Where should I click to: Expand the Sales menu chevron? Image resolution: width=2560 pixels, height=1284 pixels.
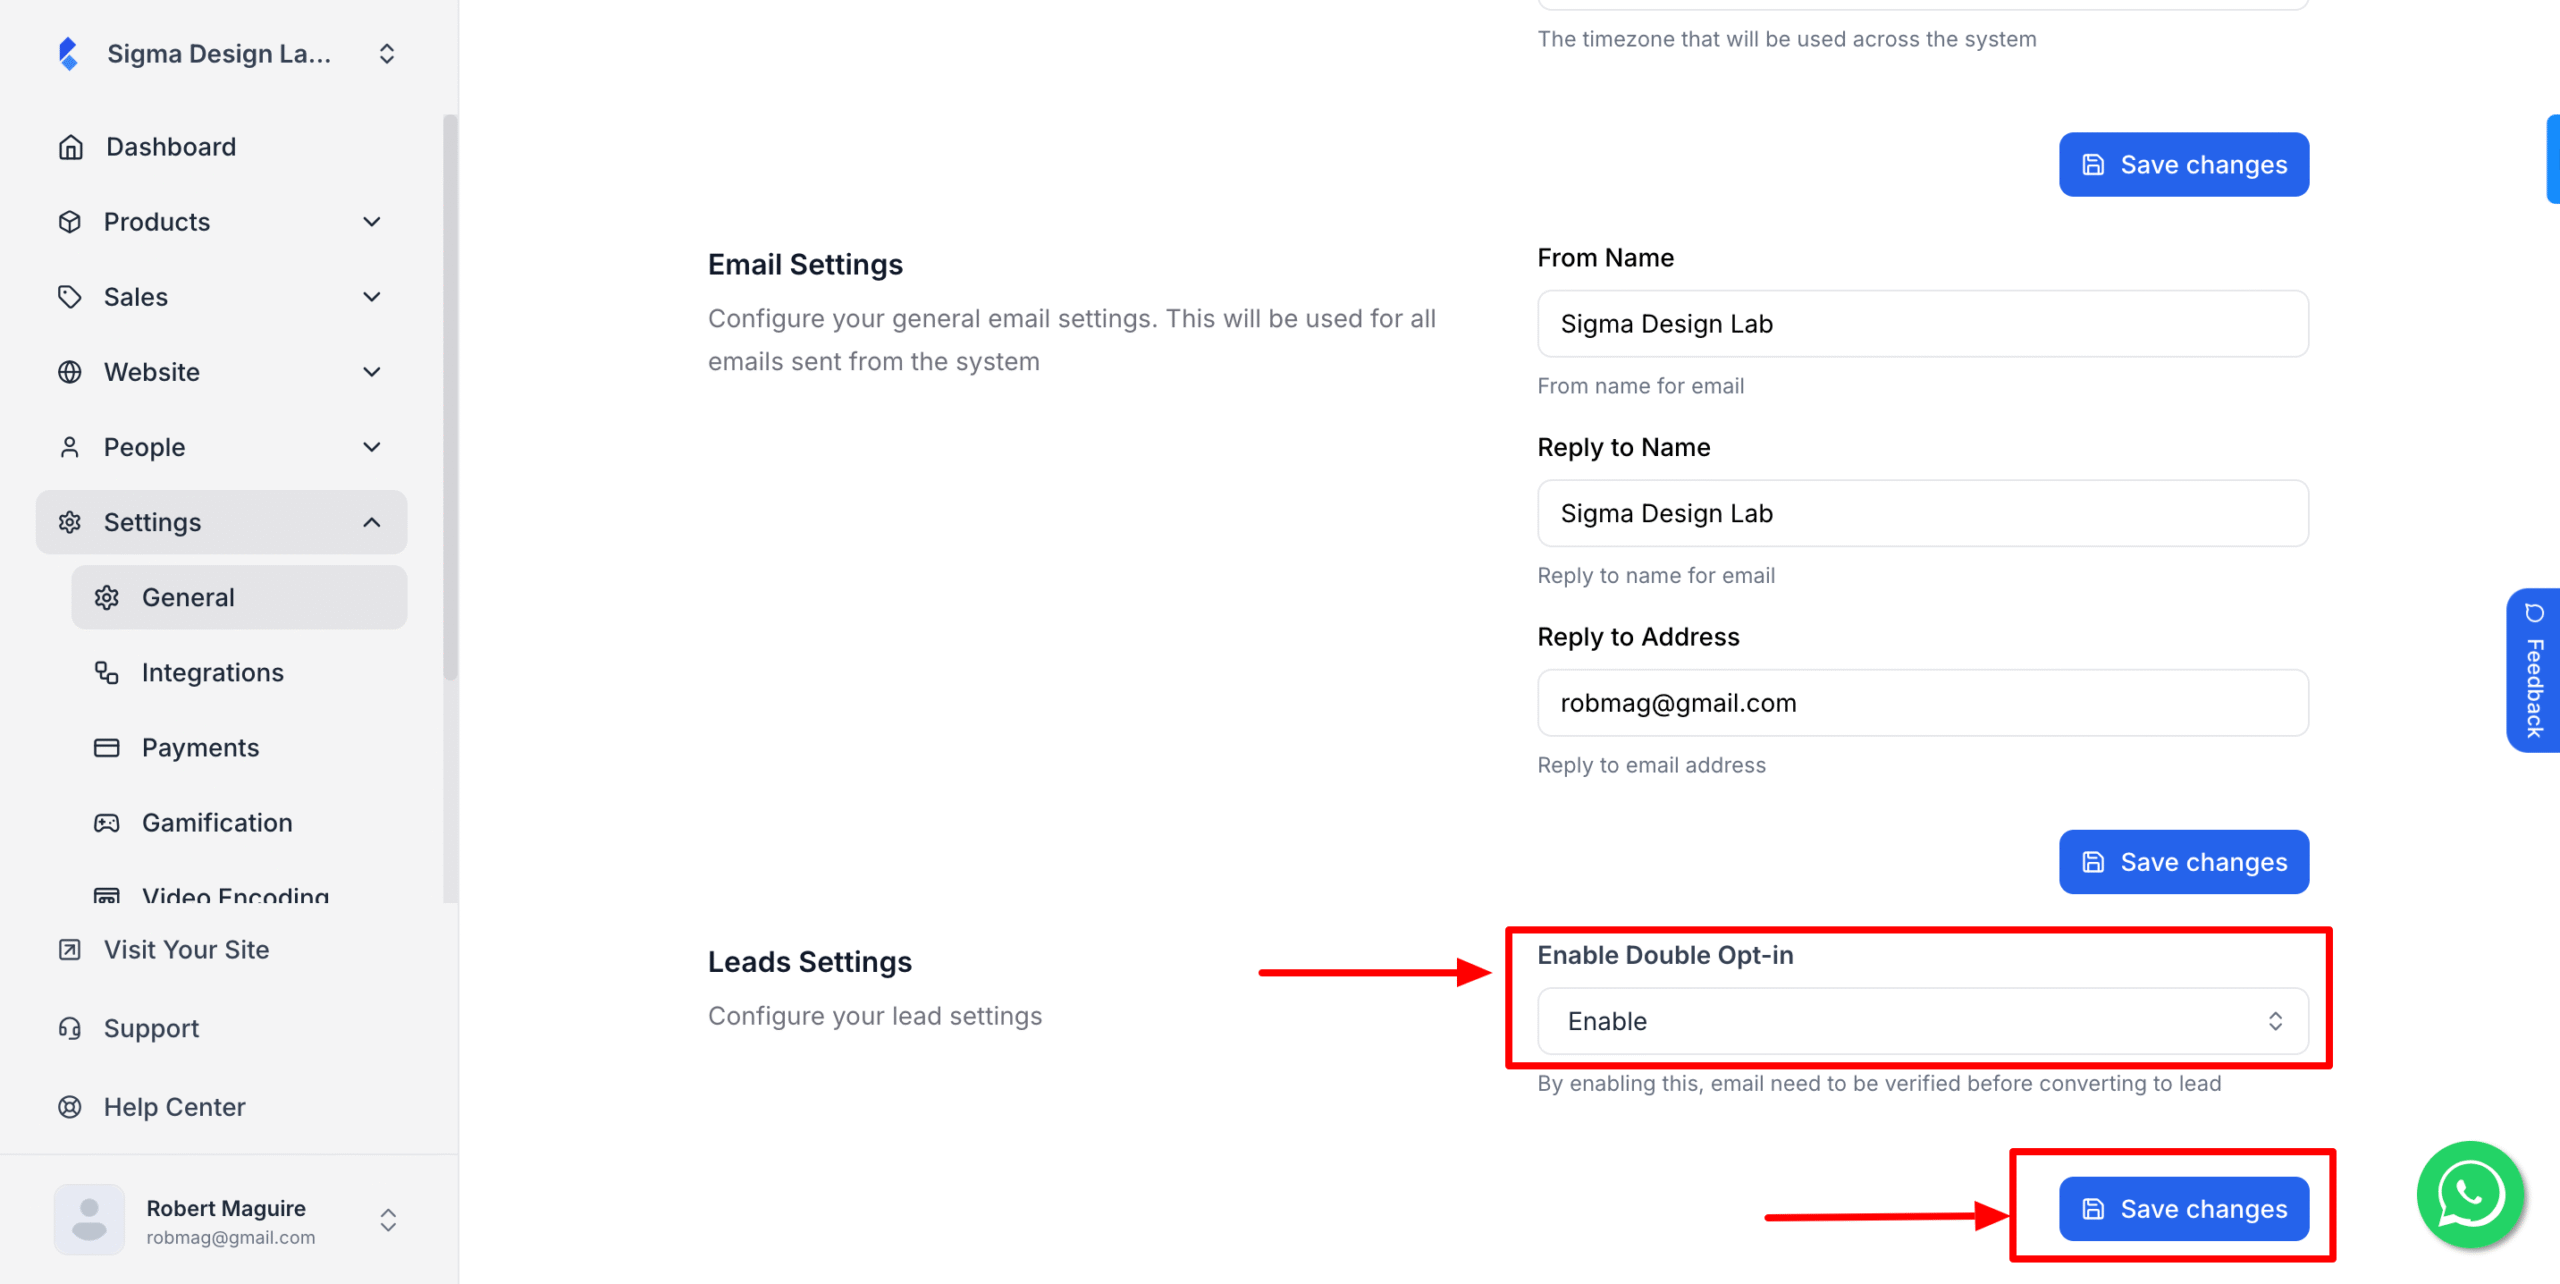tap(372, 296)
